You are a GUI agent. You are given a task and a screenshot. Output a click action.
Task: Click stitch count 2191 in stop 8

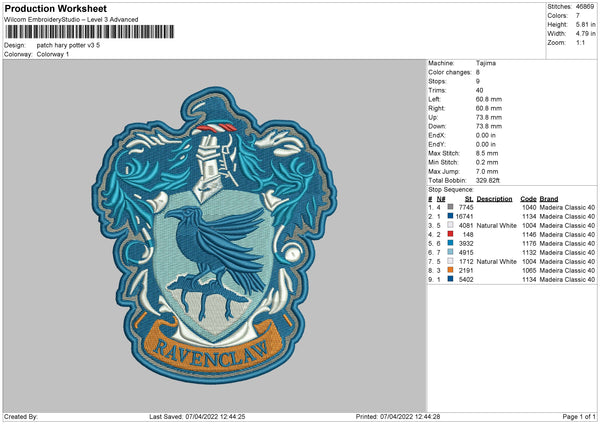466,270
